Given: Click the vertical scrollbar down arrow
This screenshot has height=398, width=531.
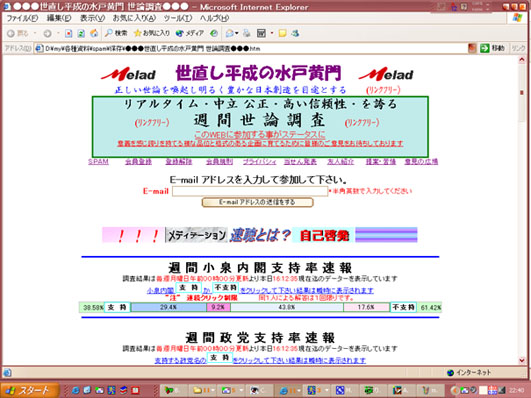Looking at the screenshot, I should point(522,360).
